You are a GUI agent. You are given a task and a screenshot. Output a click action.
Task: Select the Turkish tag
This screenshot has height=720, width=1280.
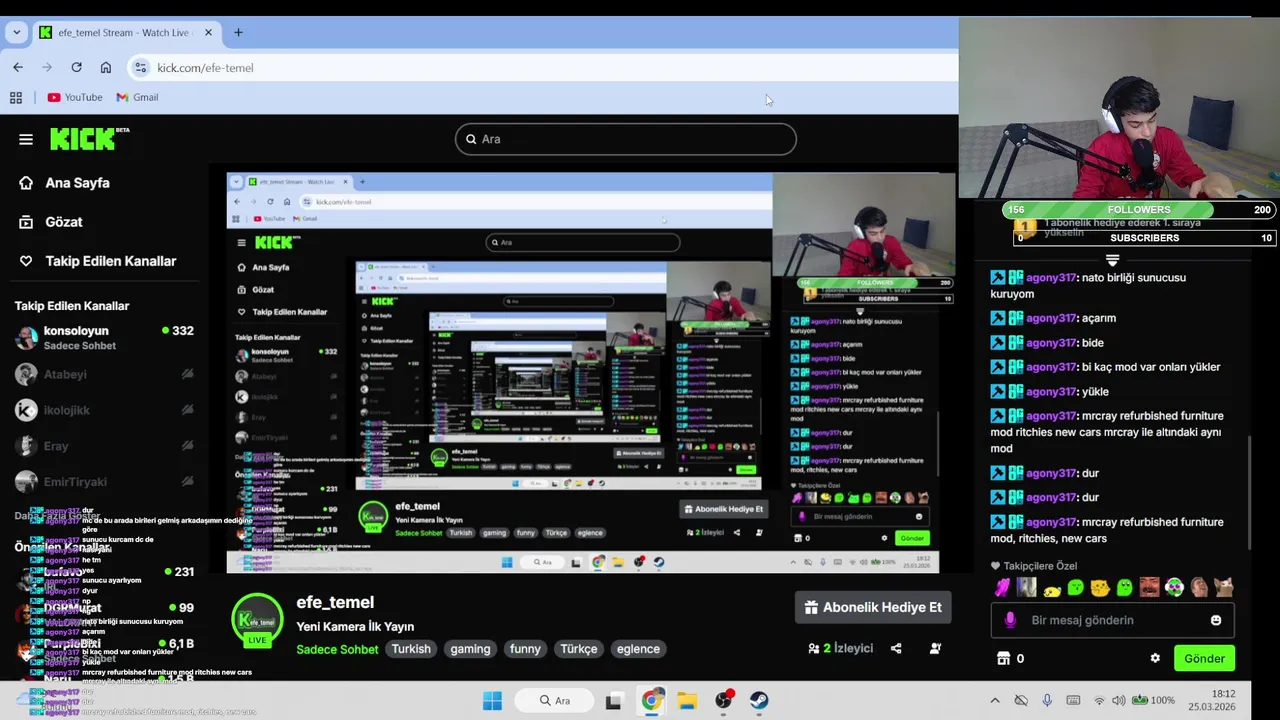411,649
